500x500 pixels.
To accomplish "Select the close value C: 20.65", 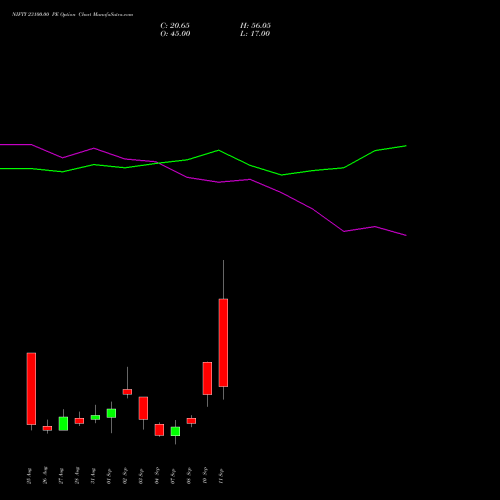I will point(175,26).
